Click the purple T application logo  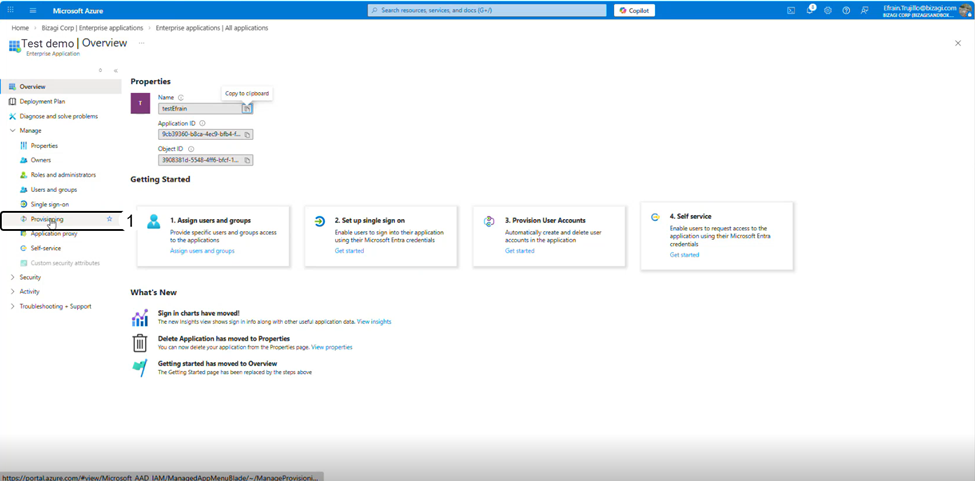[x=141, y=103]
